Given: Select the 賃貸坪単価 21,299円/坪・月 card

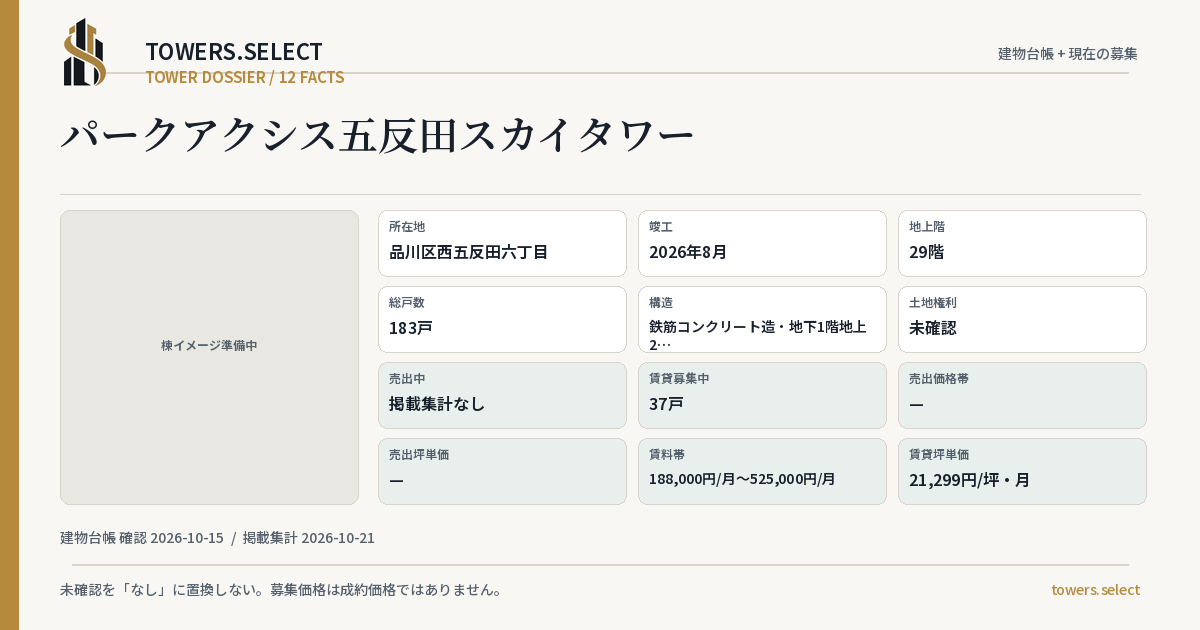Looking at the screenshot, I should point(1022,471).
